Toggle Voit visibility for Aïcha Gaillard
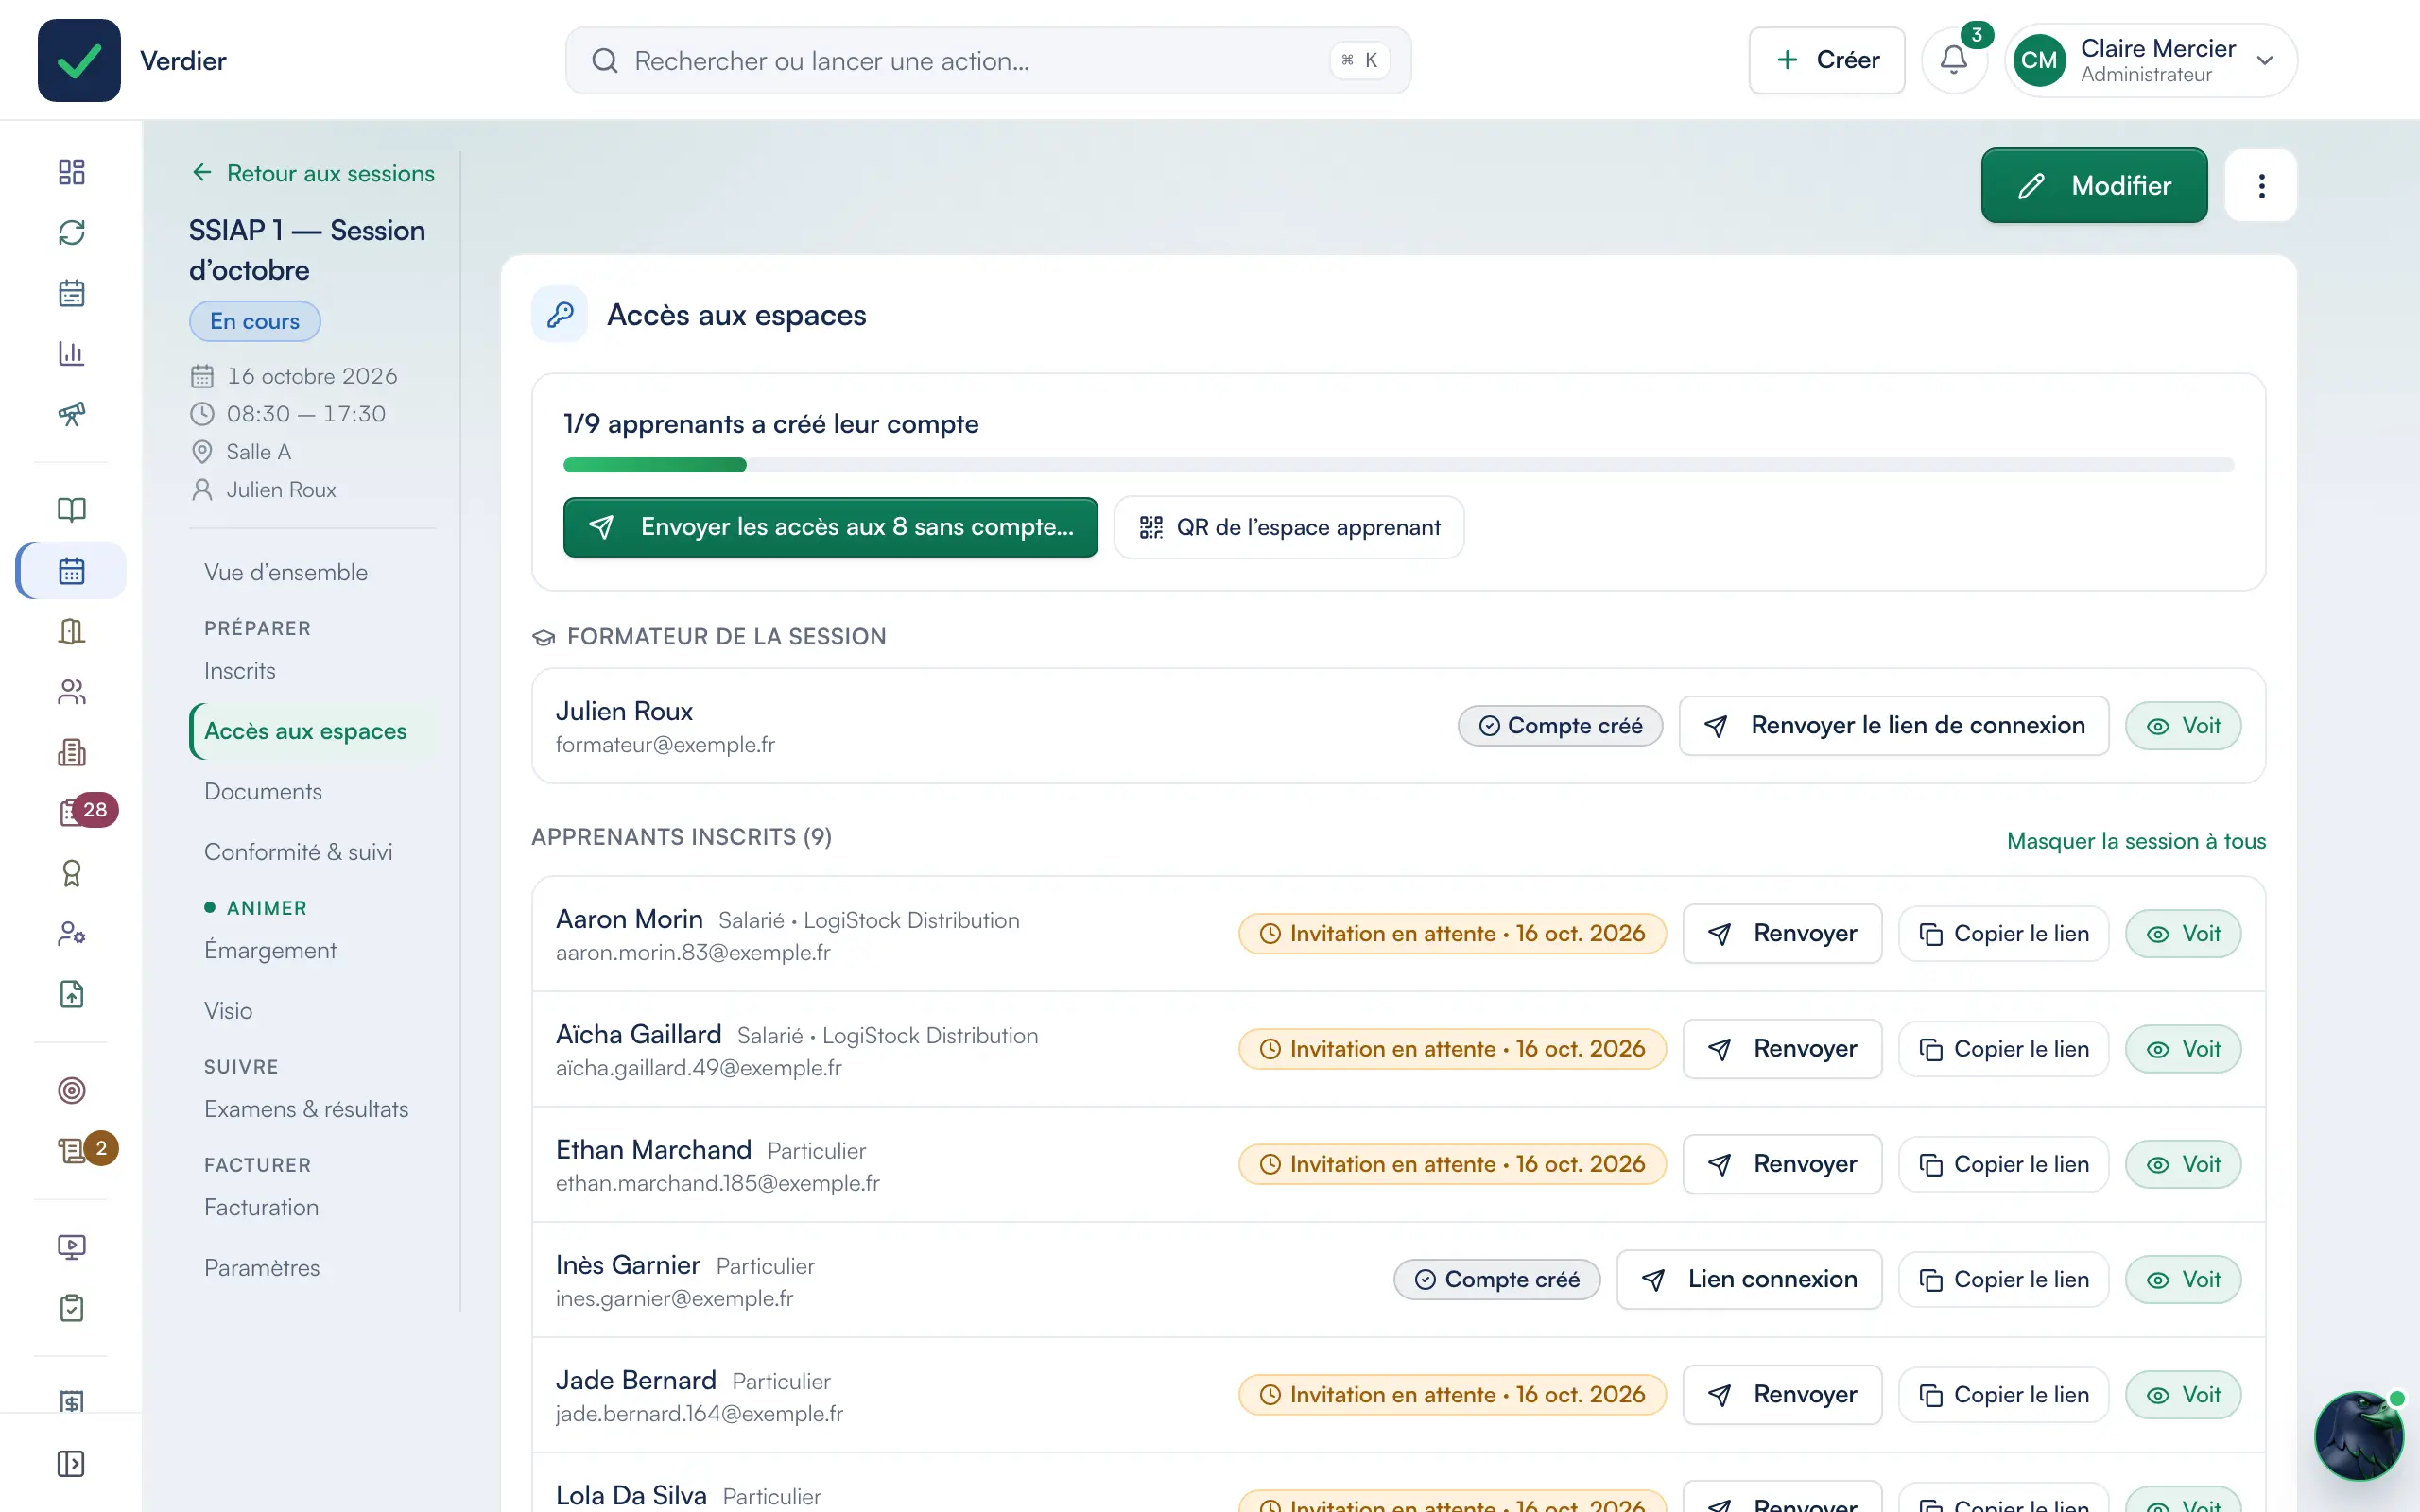 point(2183,1049)
